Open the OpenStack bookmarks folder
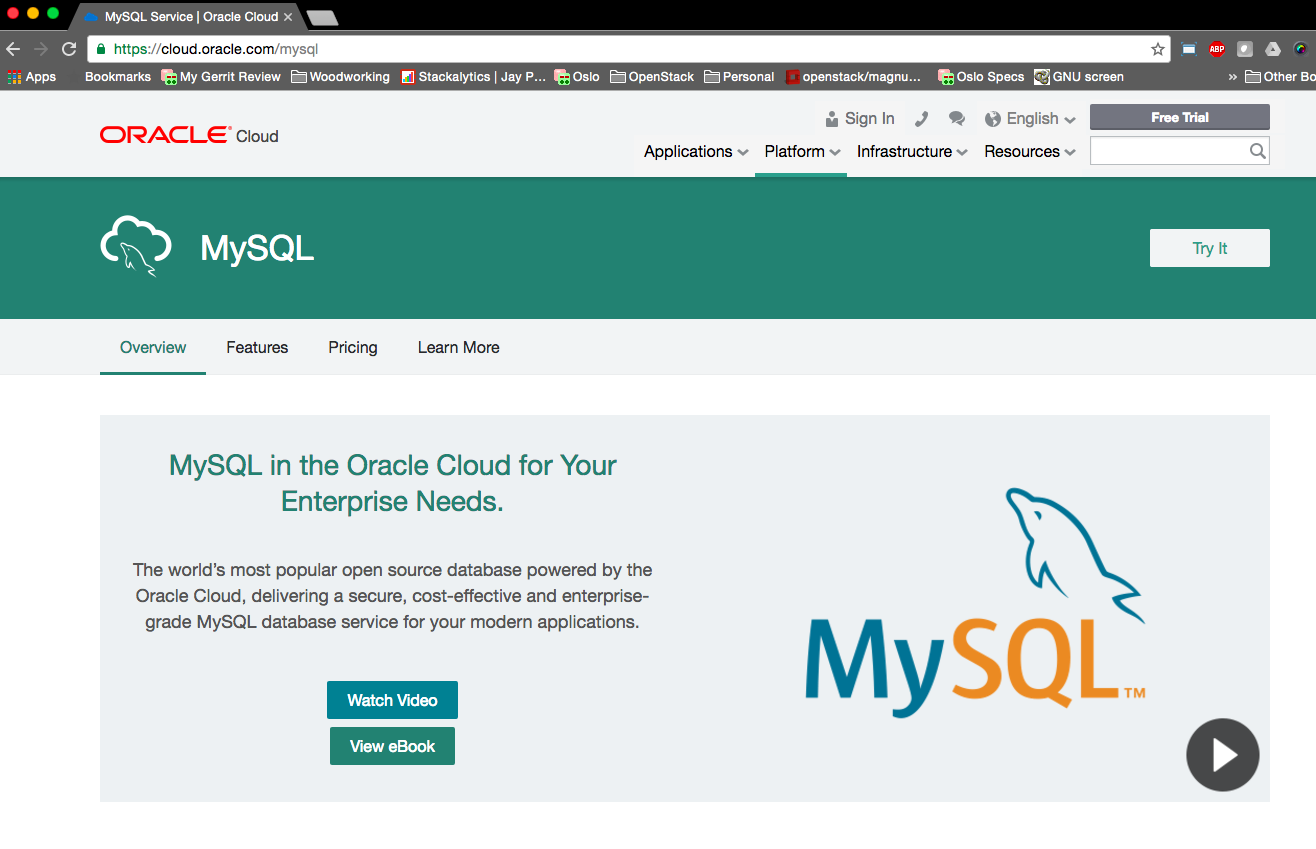The height and width of the screenshot is (849, 1316). click(x=652, y=77)
